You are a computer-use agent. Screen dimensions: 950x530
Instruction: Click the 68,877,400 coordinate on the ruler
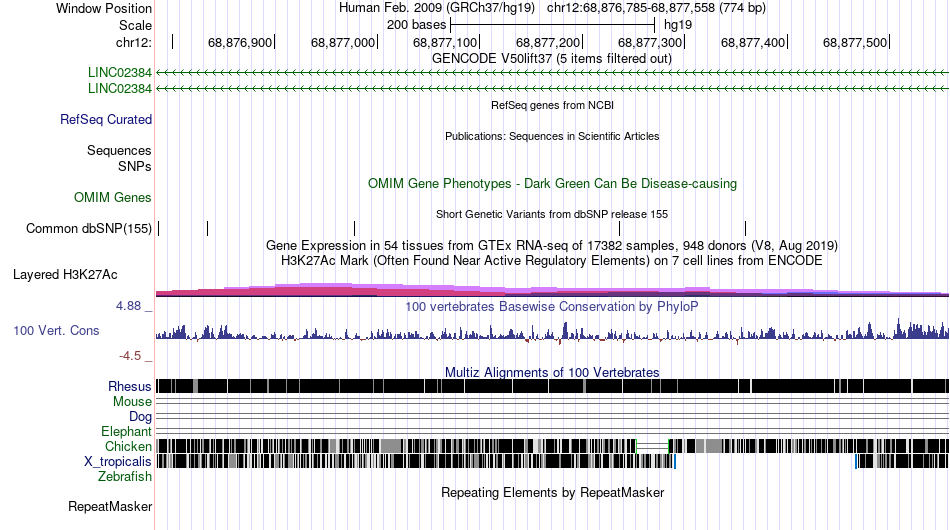[753, 42]
